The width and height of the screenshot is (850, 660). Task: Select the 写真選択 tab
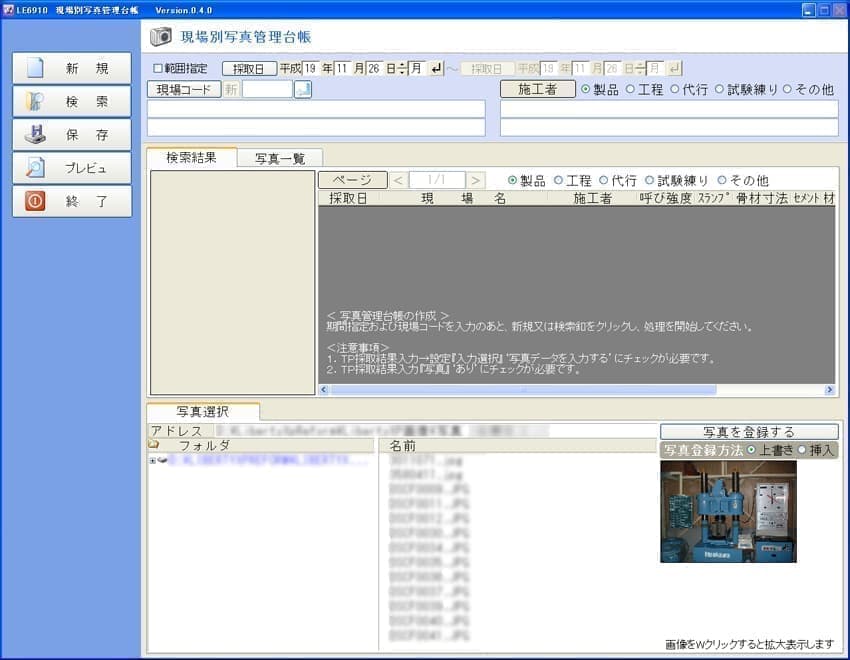point(203,411)
